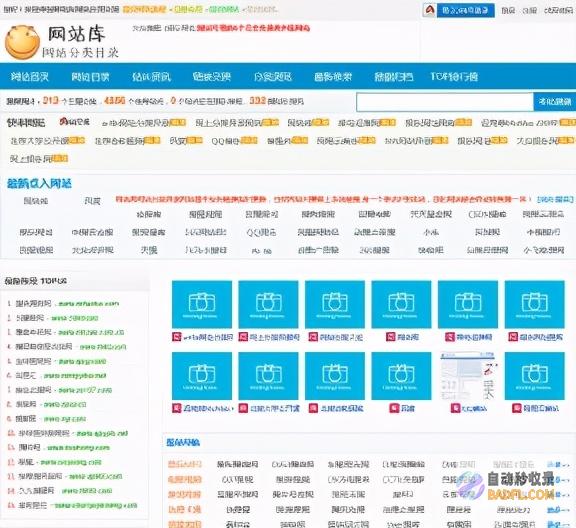Open the TOP ranking item in navigation bar
576x528 pixels.
[454, 76]
